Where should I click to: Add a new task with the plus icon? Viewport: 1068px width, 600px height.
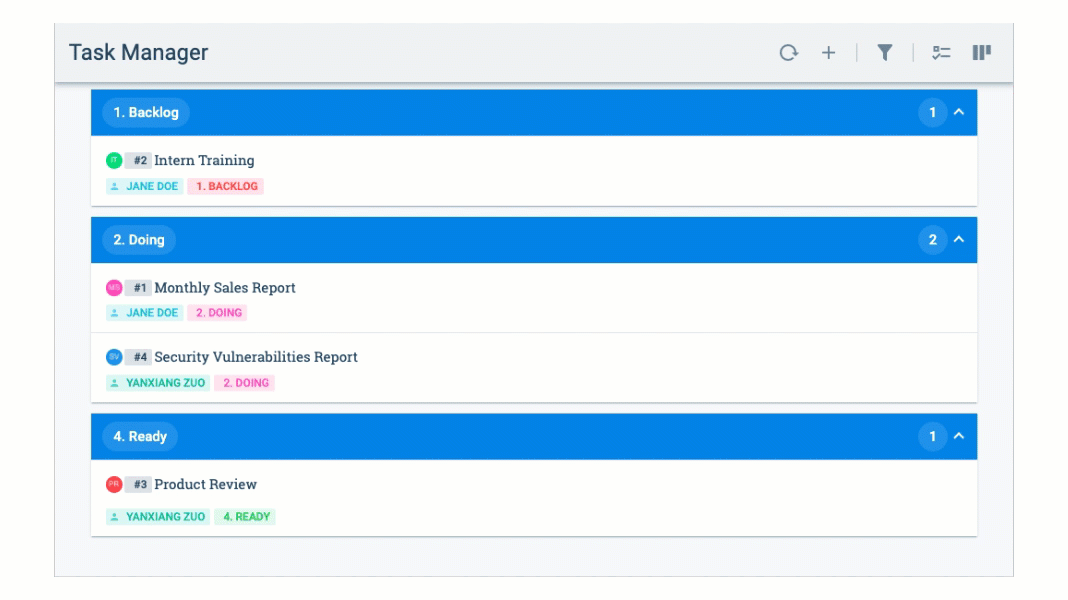coord(828,52)
